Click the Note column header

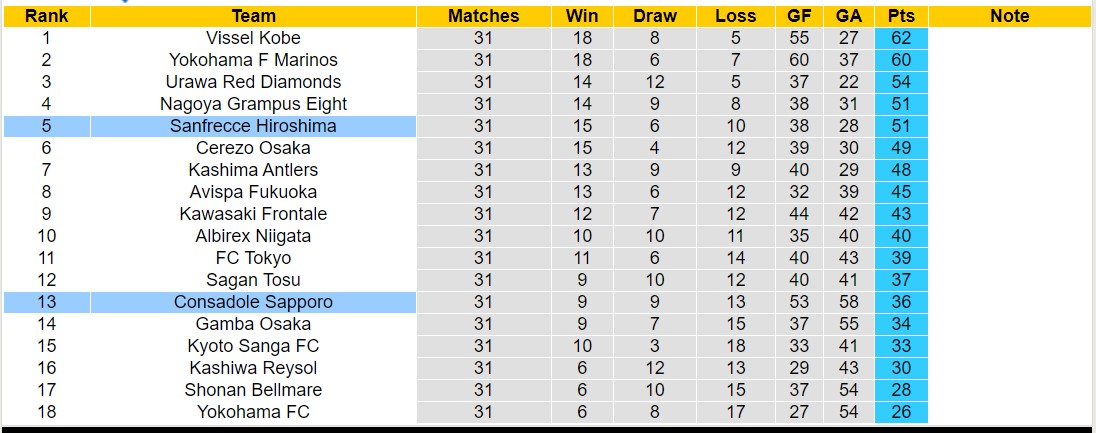click(1009, 16)
